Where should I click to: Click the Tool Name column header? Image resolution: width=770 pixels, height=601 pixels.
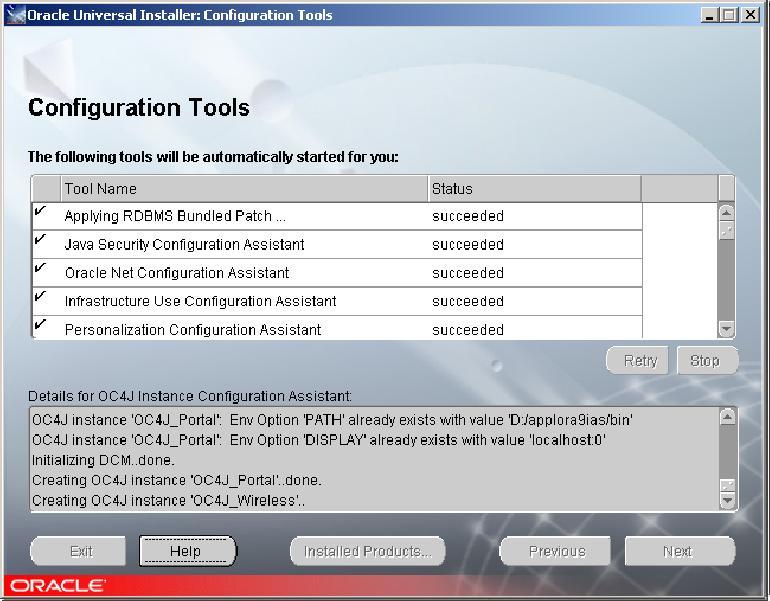(x=244, y=189)
